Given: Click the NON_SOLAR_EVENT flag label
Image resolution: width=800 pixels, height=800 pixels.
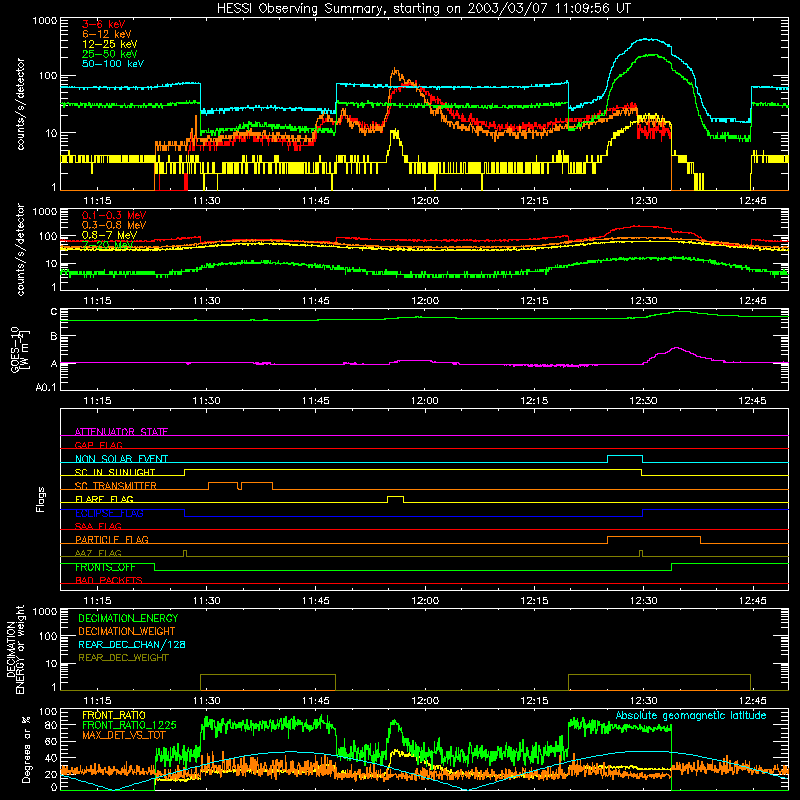Looking at the screenshot, I should point(121,459).
